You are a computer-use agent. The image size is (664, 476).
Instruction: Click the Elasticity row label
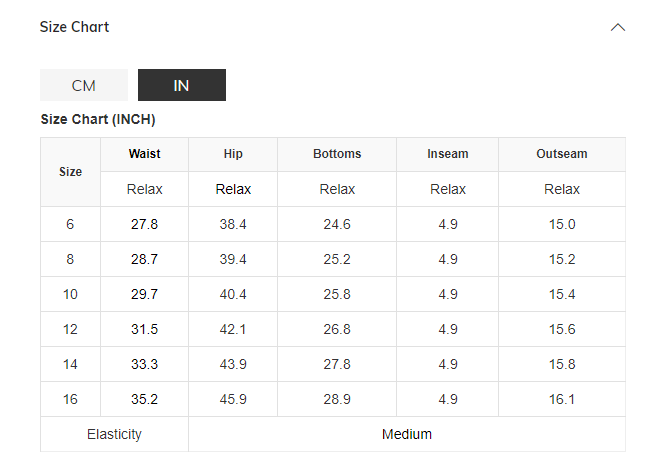tap(114, 434)
